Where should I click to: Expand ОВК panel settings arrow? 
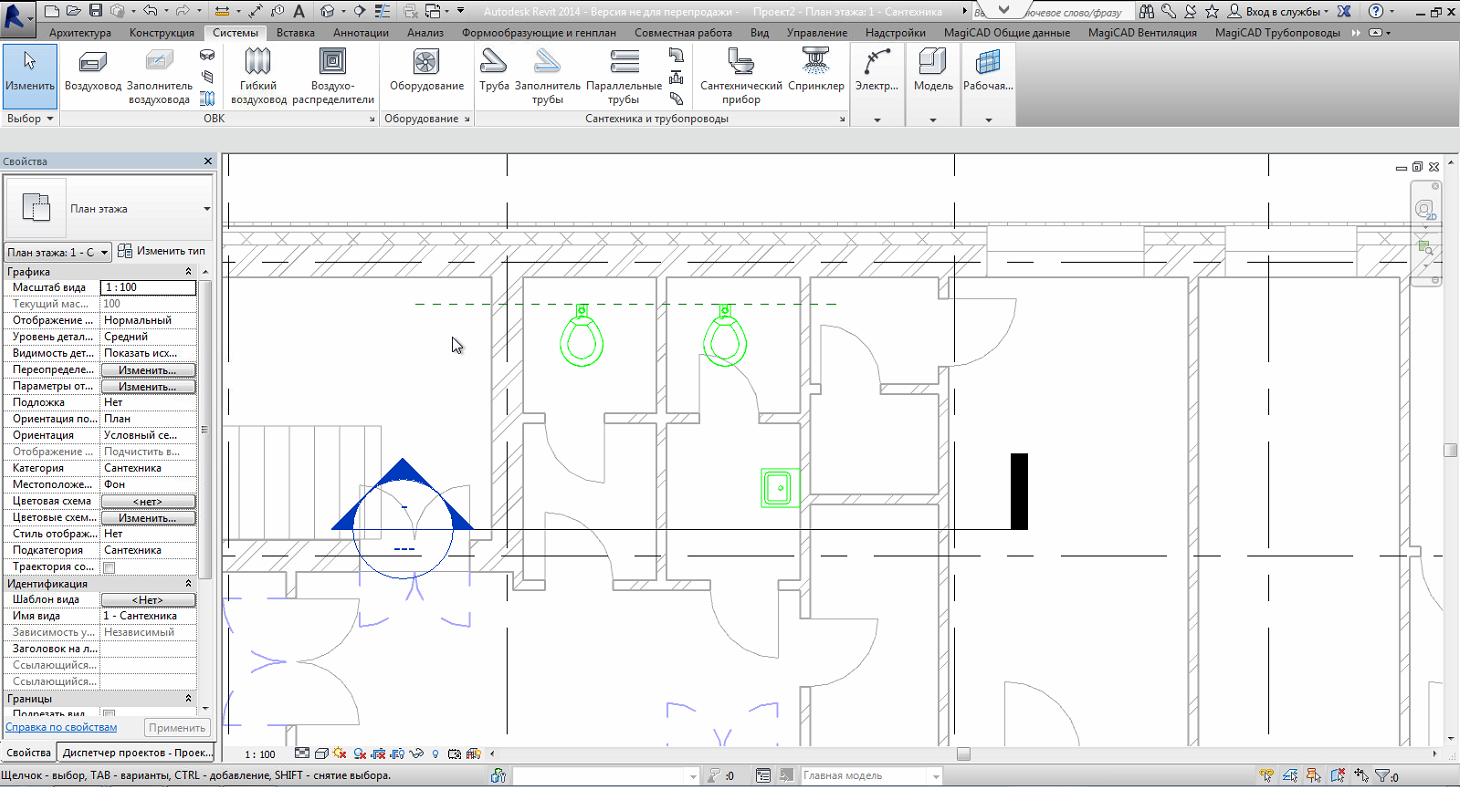pos(371,119)
